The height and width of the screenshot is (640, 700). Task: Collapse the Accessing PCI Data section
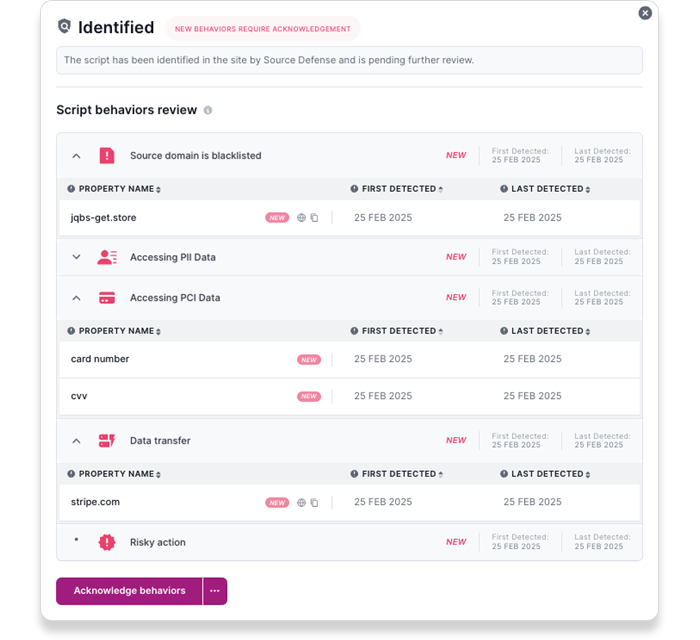tap(76, 298)
